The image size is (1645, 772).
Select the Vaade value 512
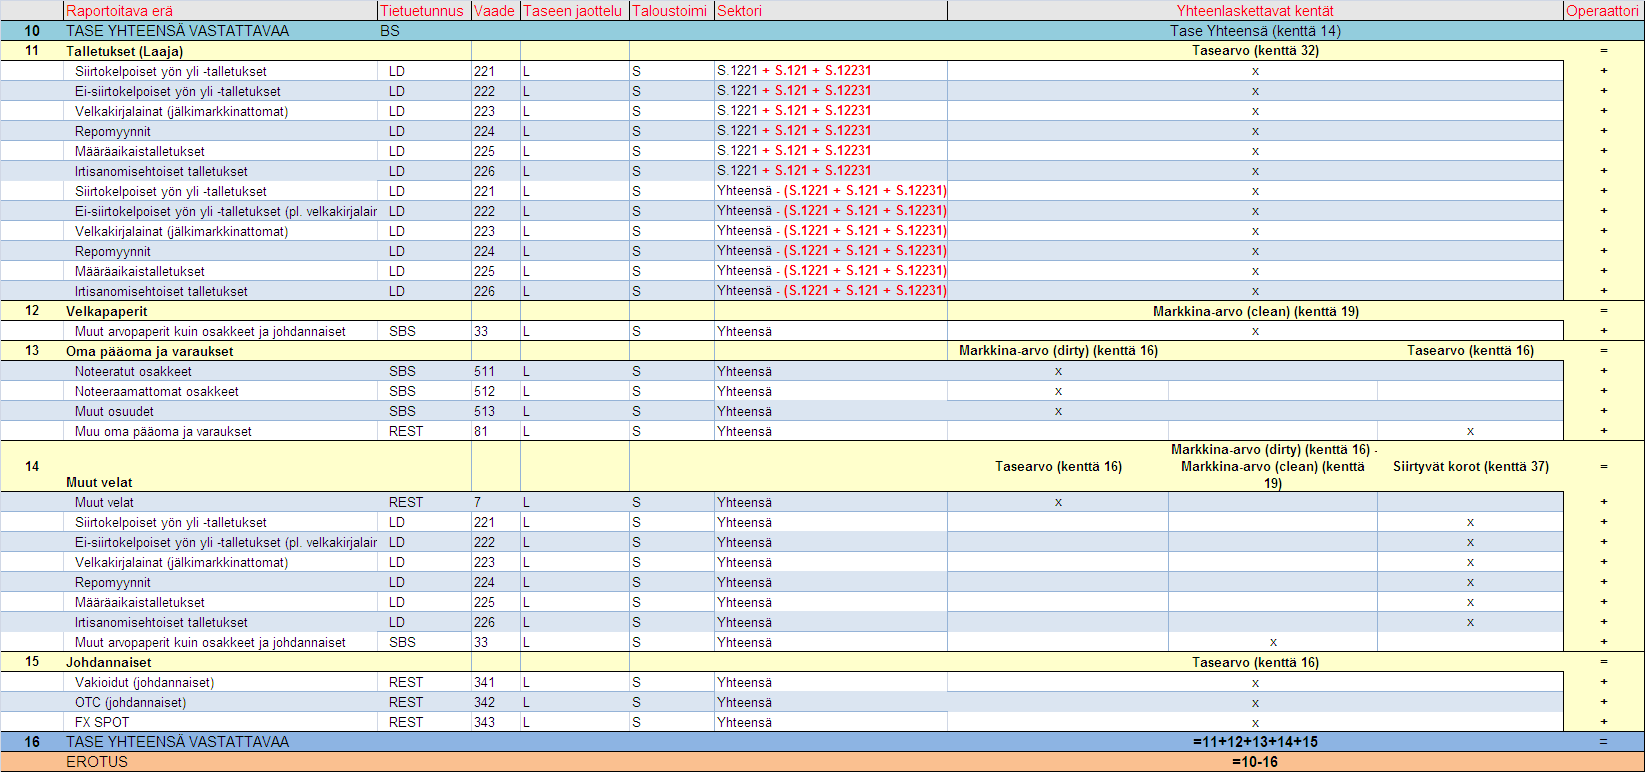(x=484, y=391)
